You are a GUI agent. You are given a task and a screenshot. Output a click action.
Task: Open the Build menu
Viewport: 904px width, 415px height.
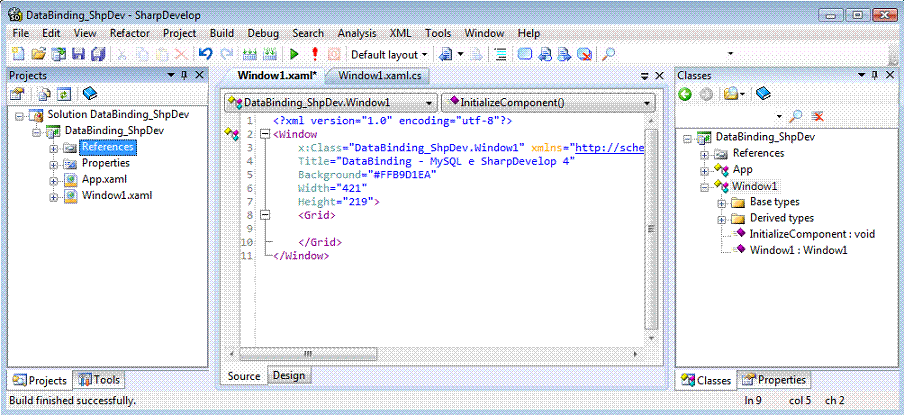click(222, 33)
